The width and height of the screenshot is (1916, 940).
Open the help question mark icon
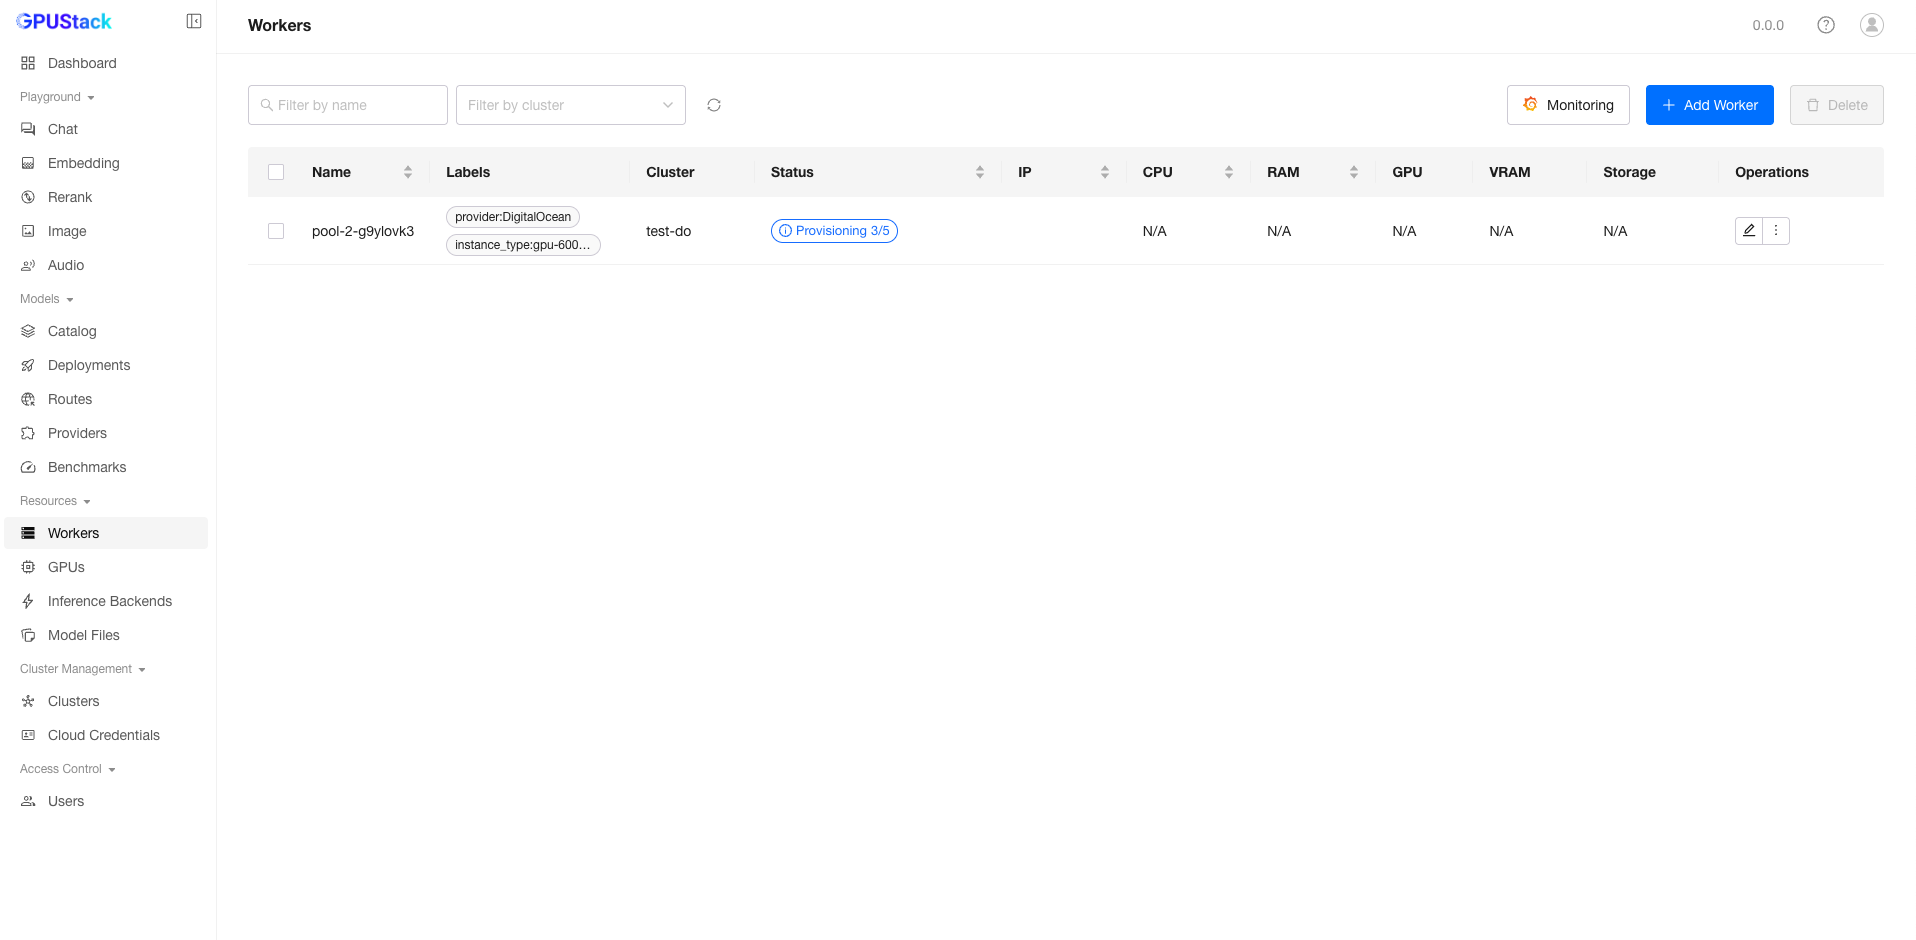[x=1826, y=25]
